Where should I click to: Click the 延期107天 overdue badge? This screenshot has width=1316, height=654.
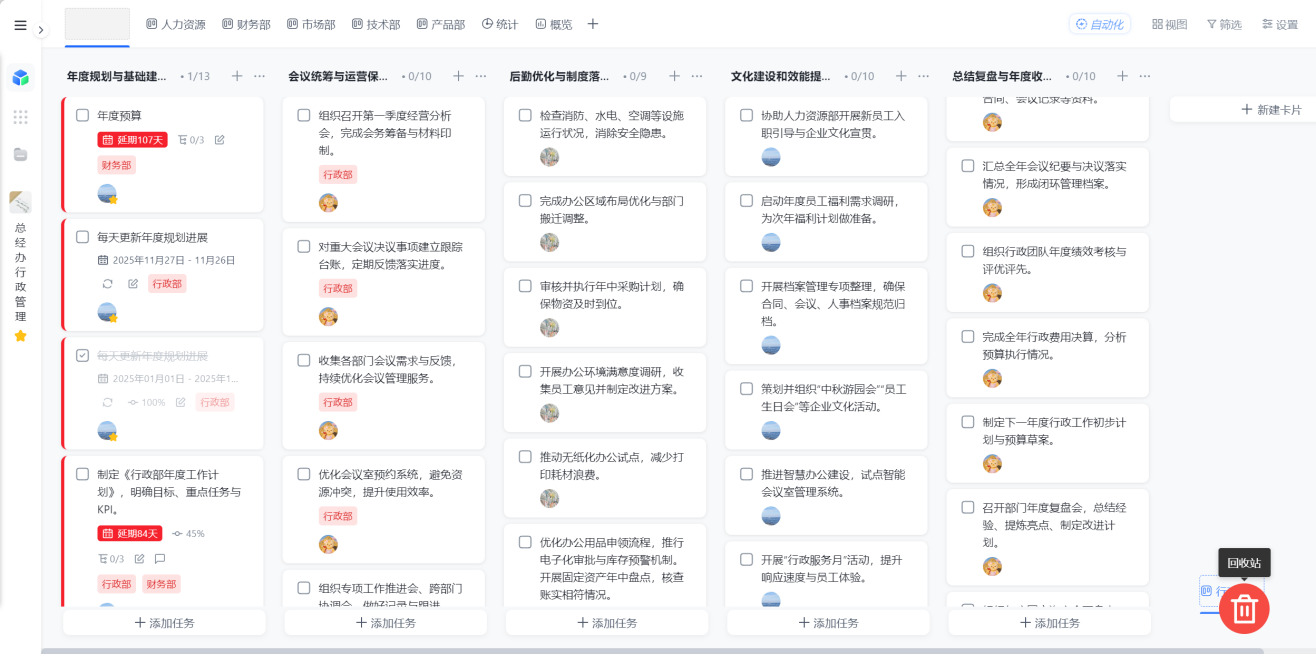tap(132, 140)
